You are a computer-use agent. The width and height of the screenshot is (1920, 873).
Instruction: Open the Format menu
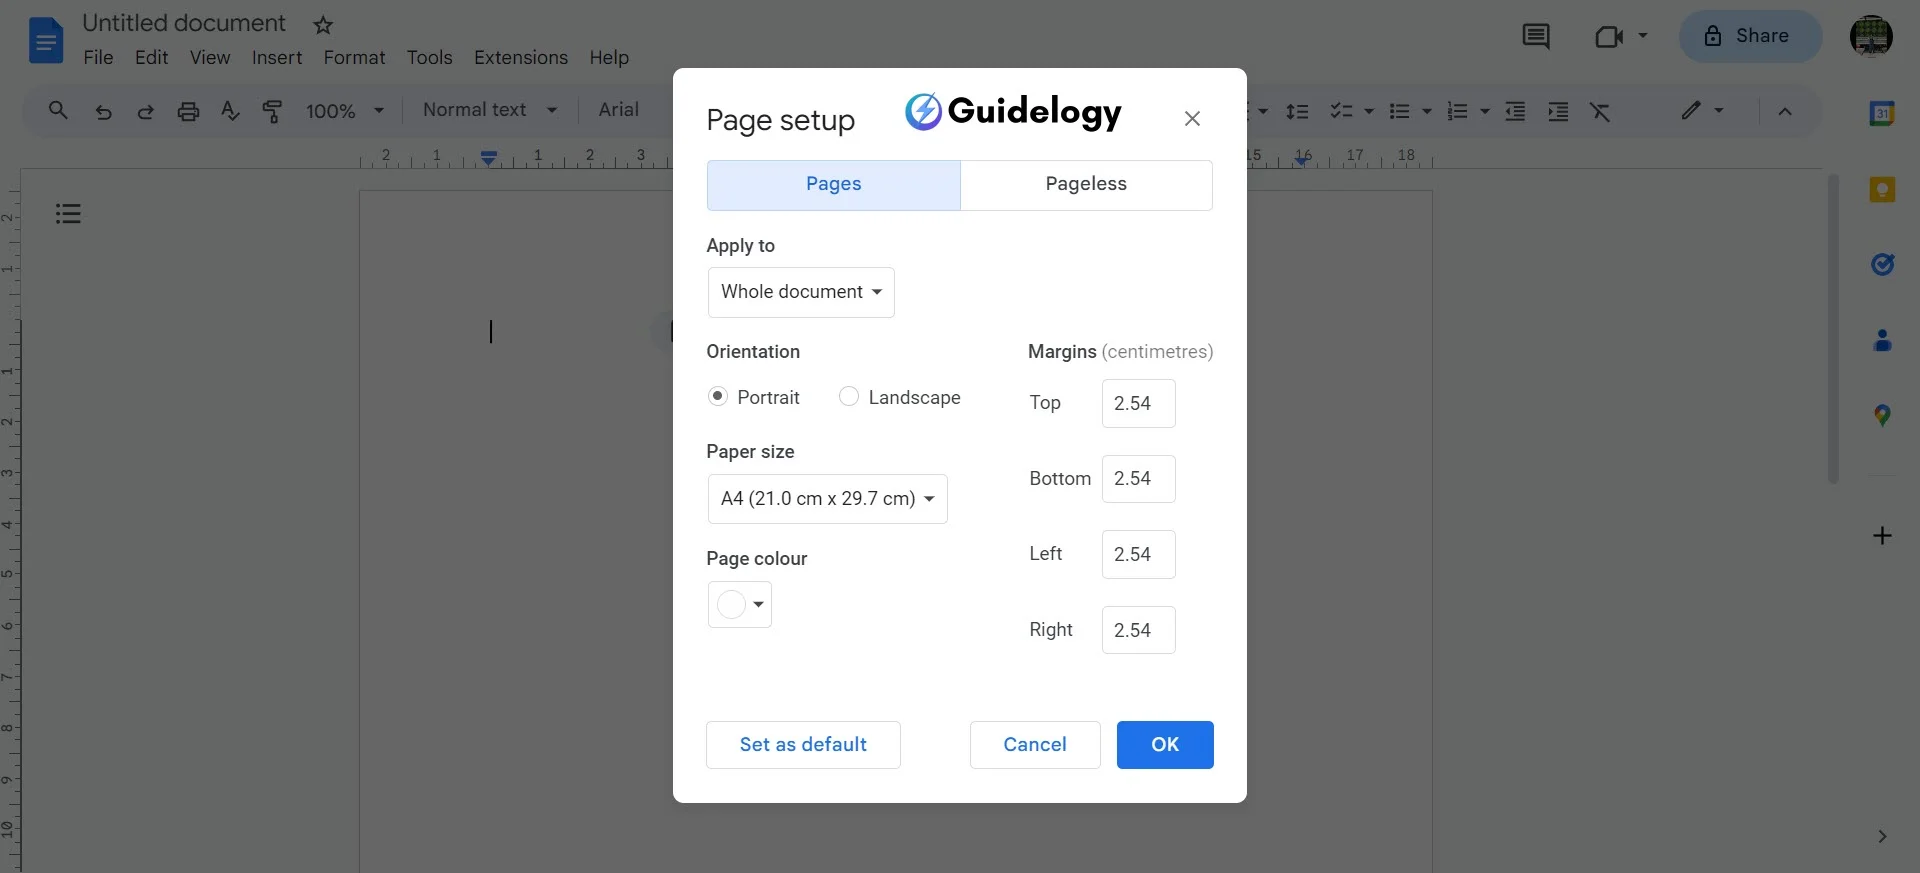pyautogui.click(x=354, y=58)
